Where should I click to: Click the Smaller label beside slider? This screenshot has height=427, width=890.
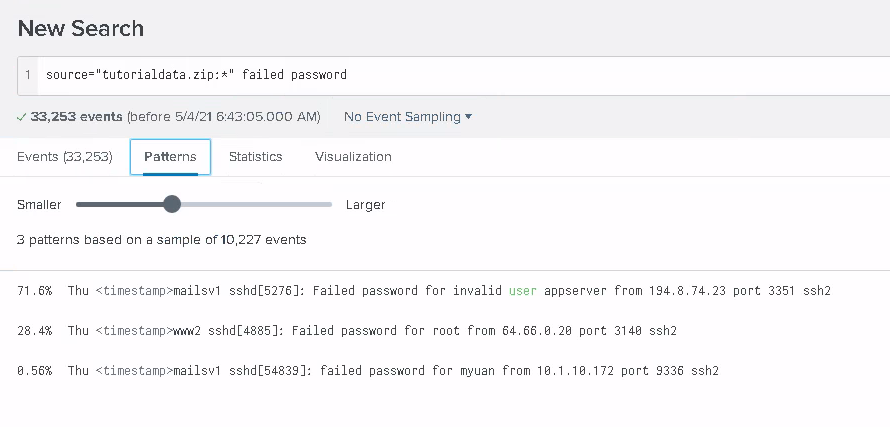pyautogui.click(x=39, y=205)
